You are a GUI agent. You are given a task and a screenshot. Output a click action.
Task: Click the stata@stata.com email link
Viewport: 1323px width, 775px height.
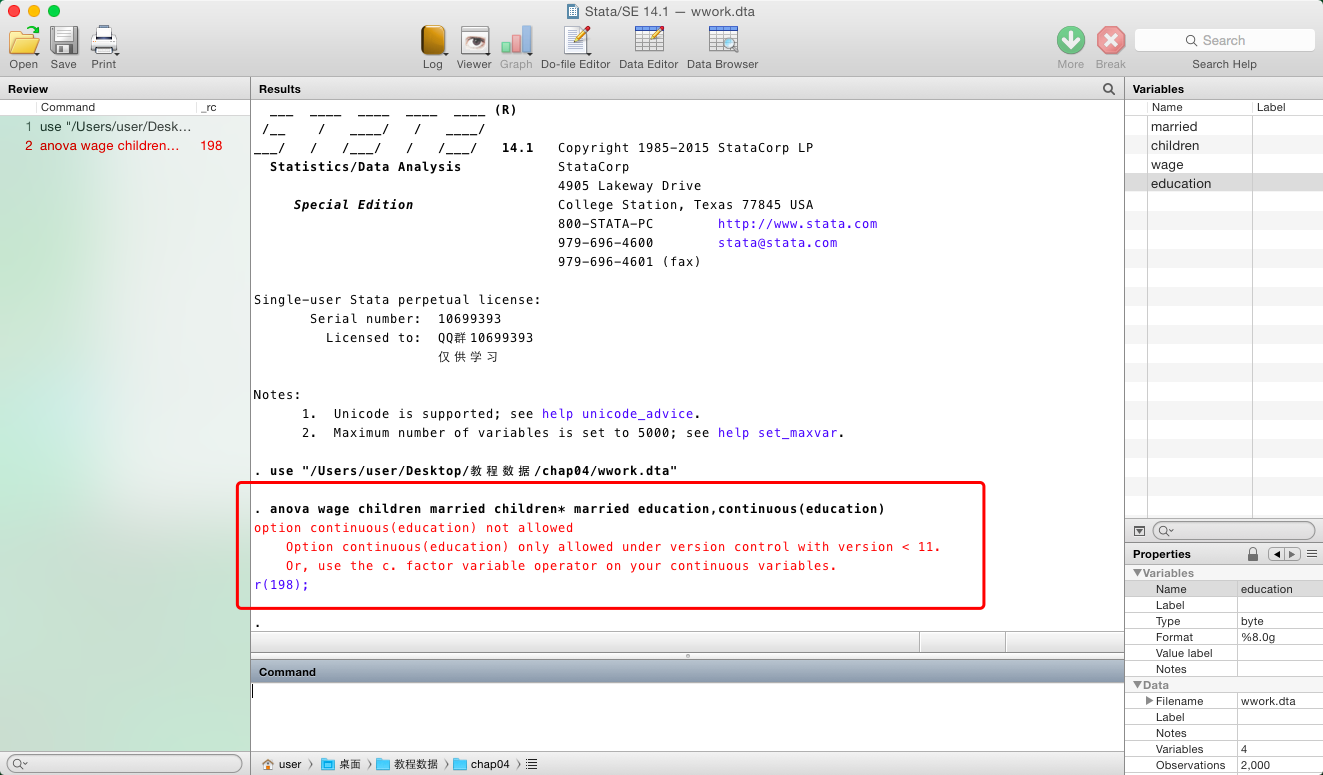777,243
